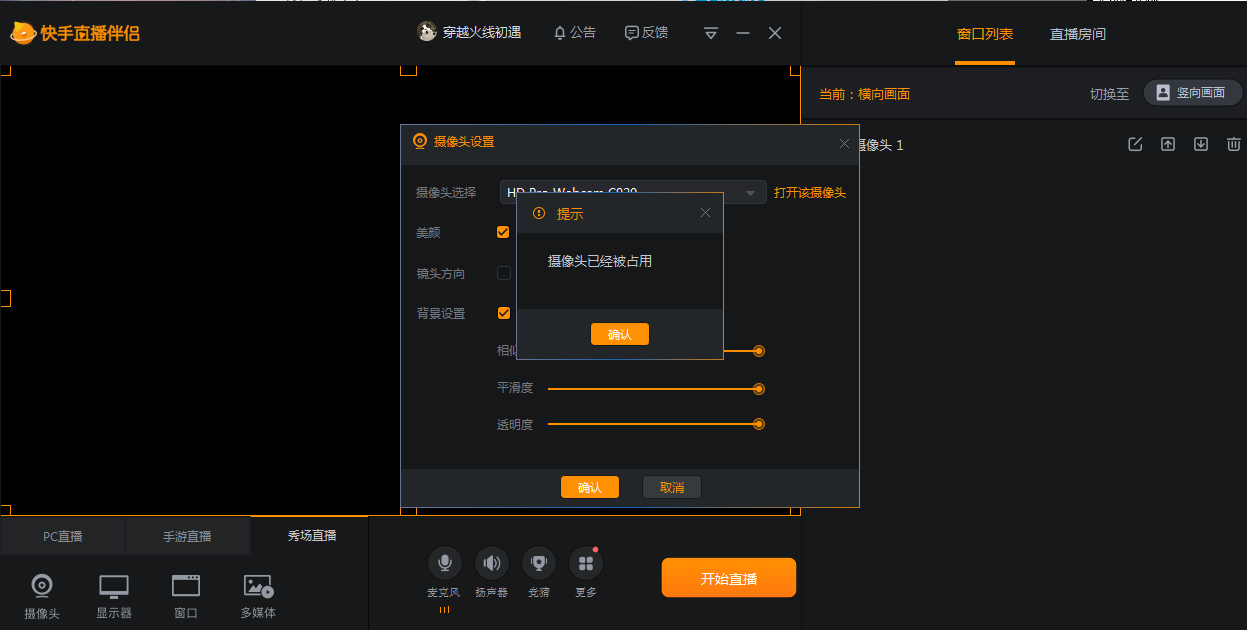1247x630 pixels.
Task: Click the 开始直播 button
Action: (729, 578)
